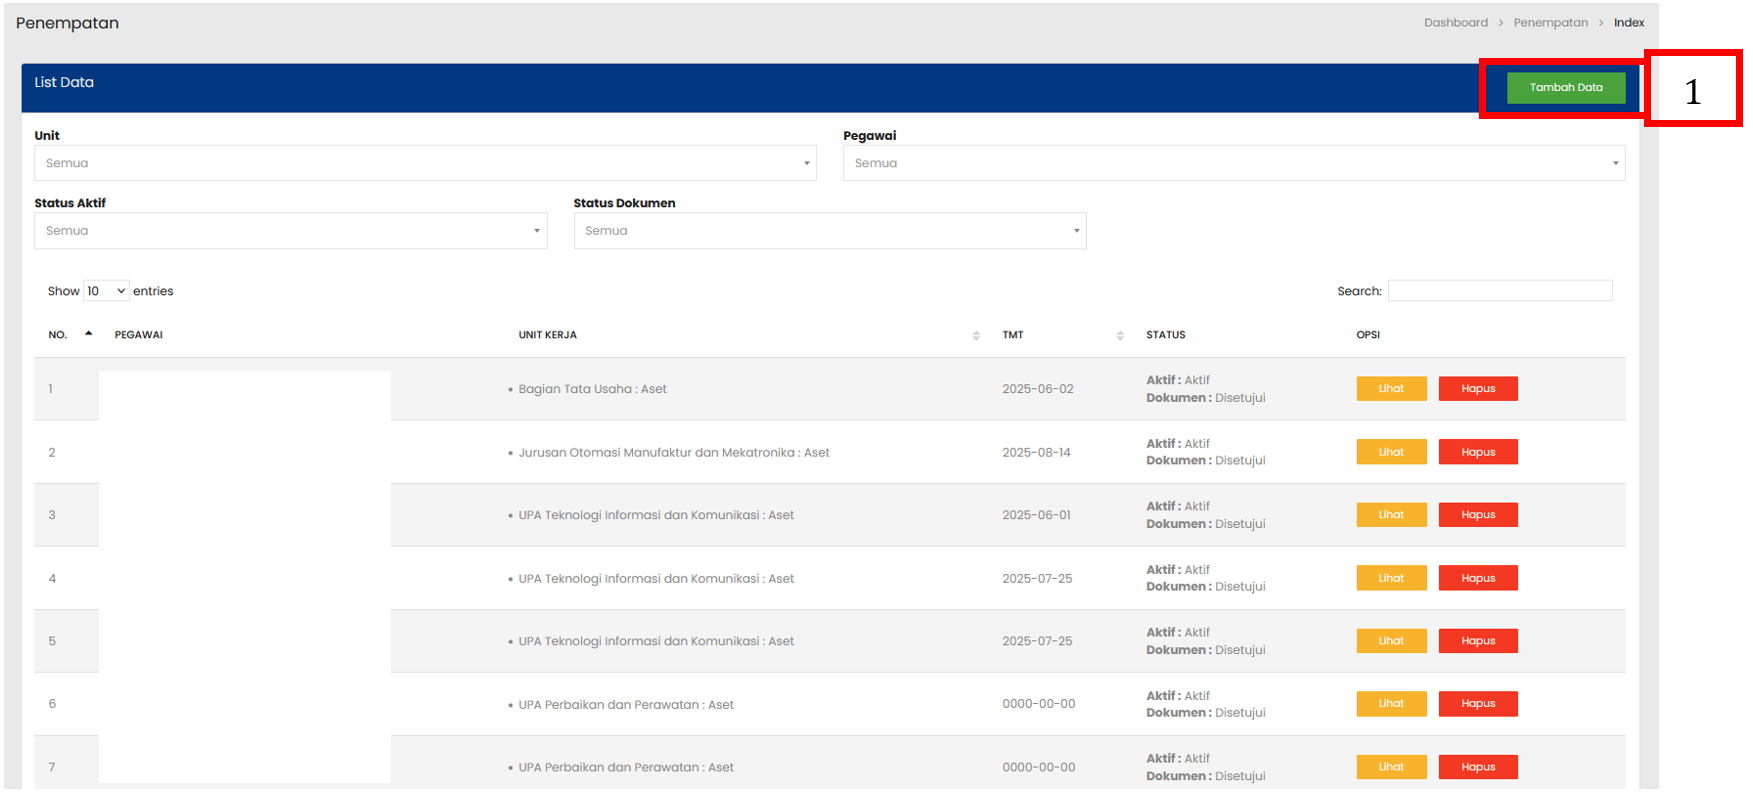The height and width of the screenshot is (809, 1753).
Task: Open the Pegawai filter dropdown
Action: pyautogui.click(x=1233, y=163)
